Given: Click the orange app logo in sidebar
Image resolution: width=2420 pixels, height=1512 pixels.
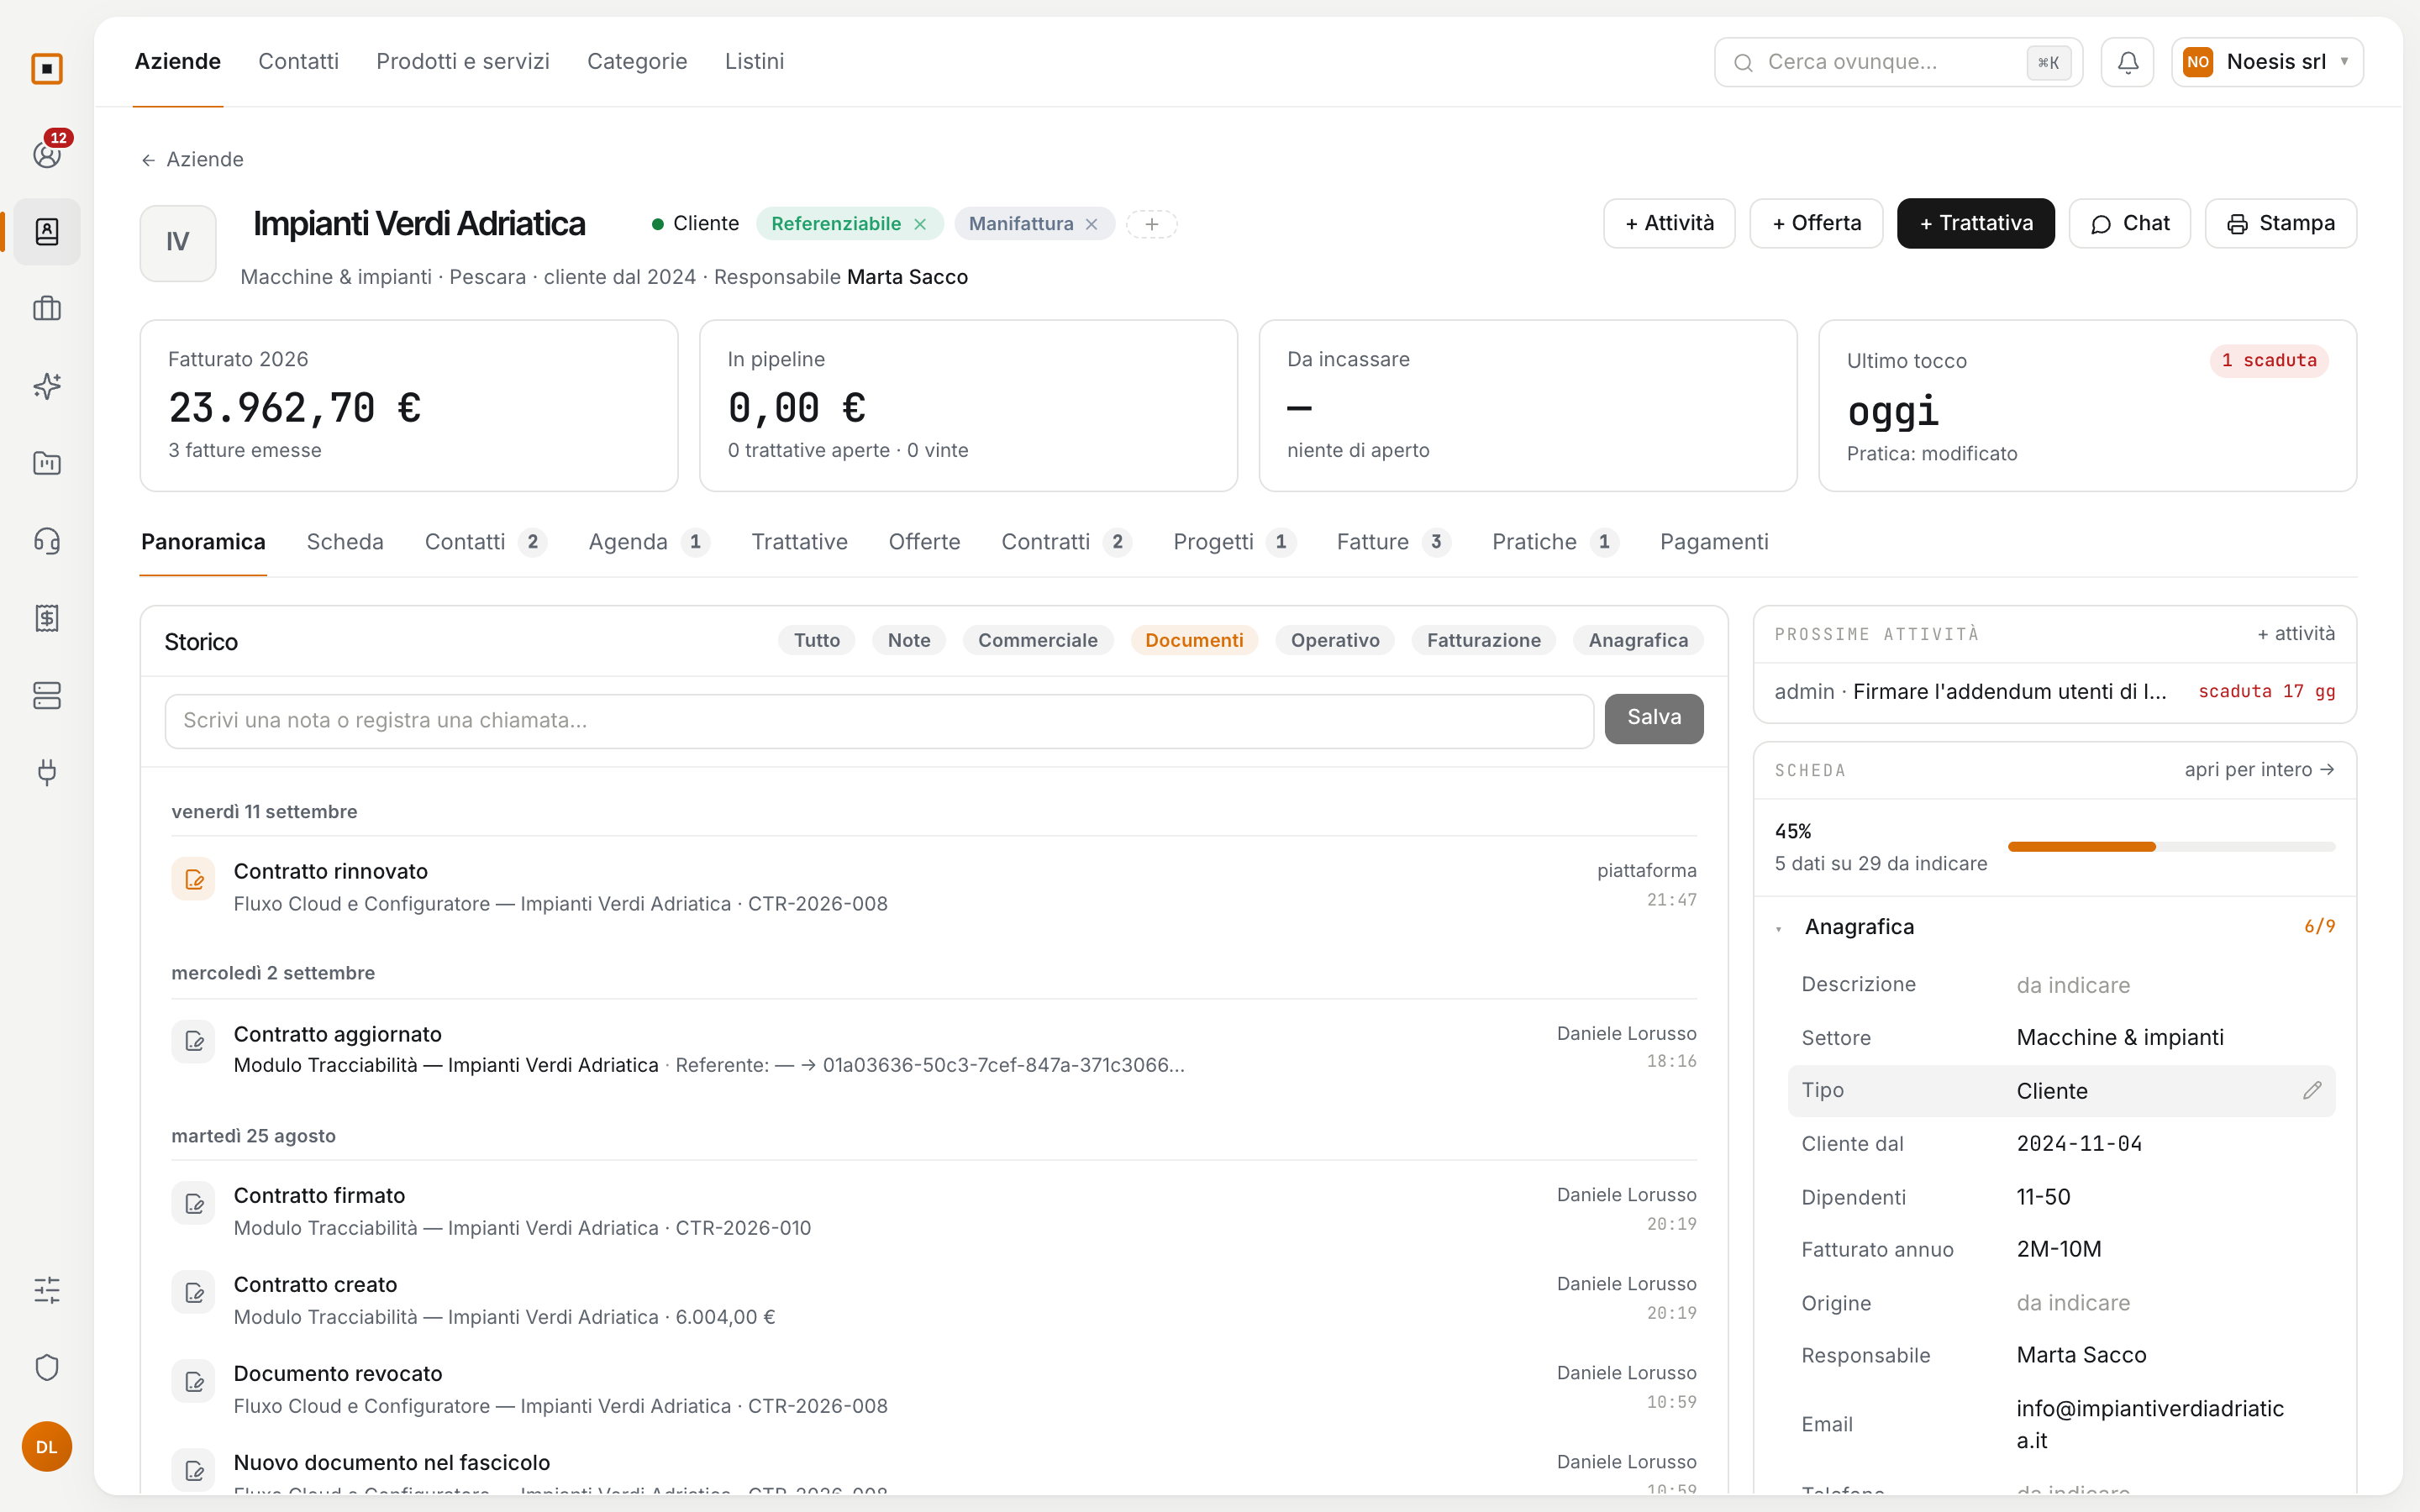Looking at the screenshot, I should click(47, 69).
